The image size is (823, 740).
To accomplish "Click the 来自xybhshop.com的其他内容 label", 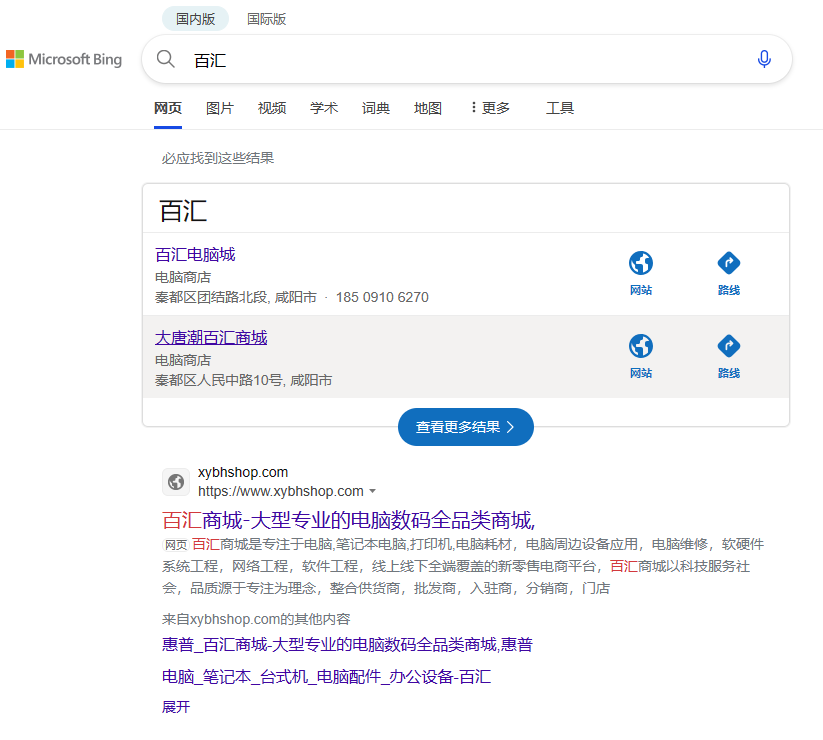I will click(256, 619).
